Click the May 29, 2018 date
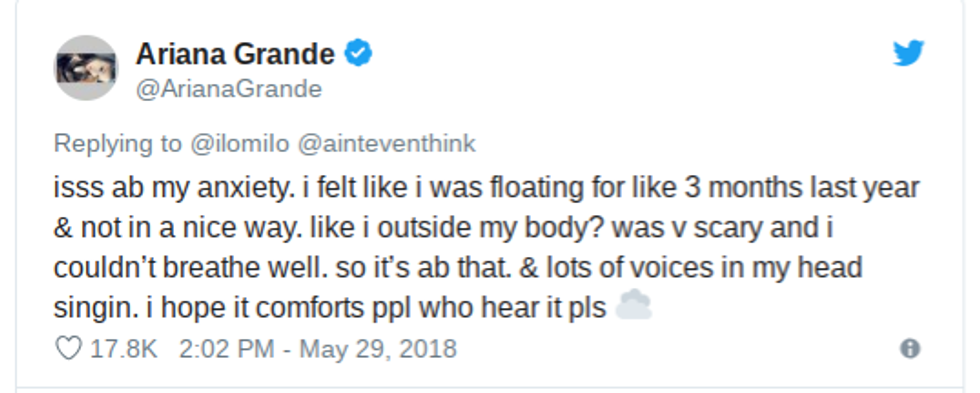This screenshot has height=393, width=980. click(x=378, y=349)
